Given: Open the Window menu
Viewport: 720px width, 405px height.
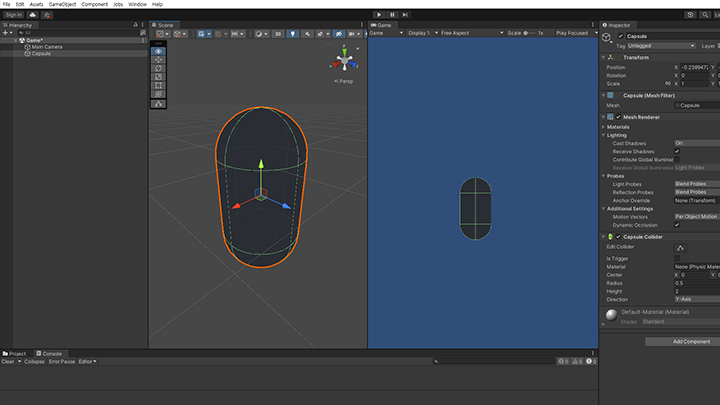Looking at the screenshot, I should 137,4.
